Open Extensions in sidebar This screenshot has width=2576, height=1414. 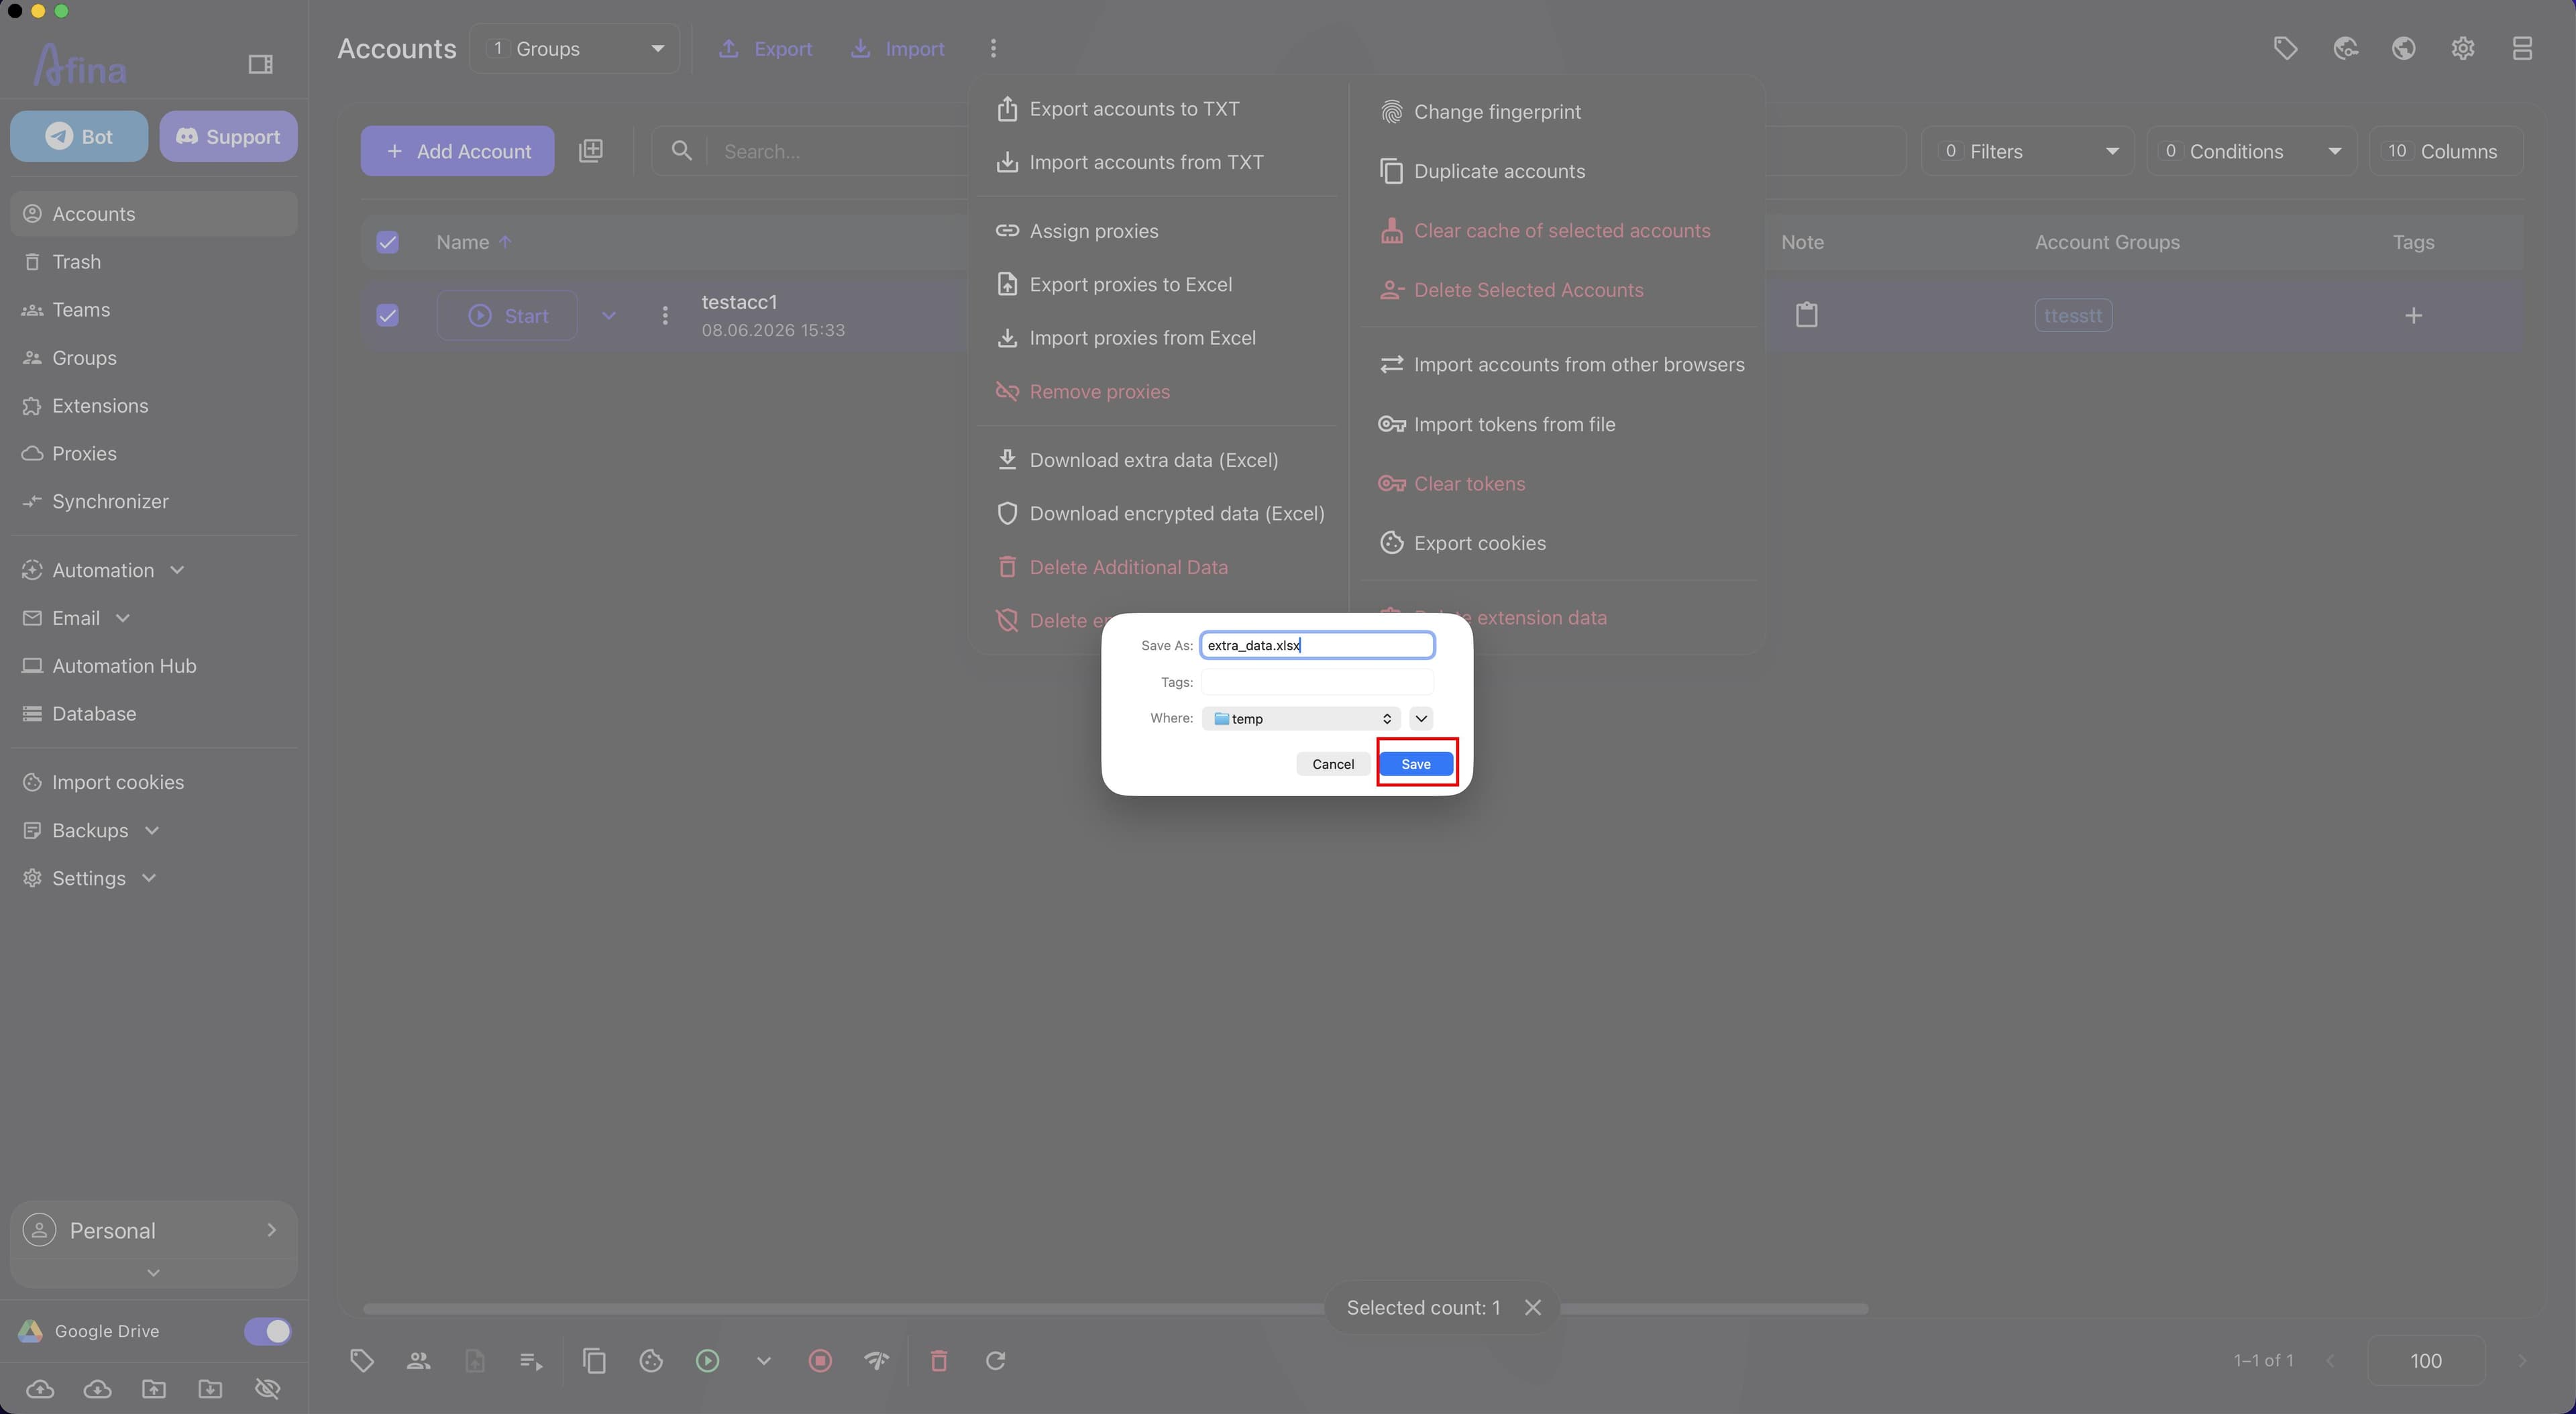pyautogui.click(x=153, y=406)
